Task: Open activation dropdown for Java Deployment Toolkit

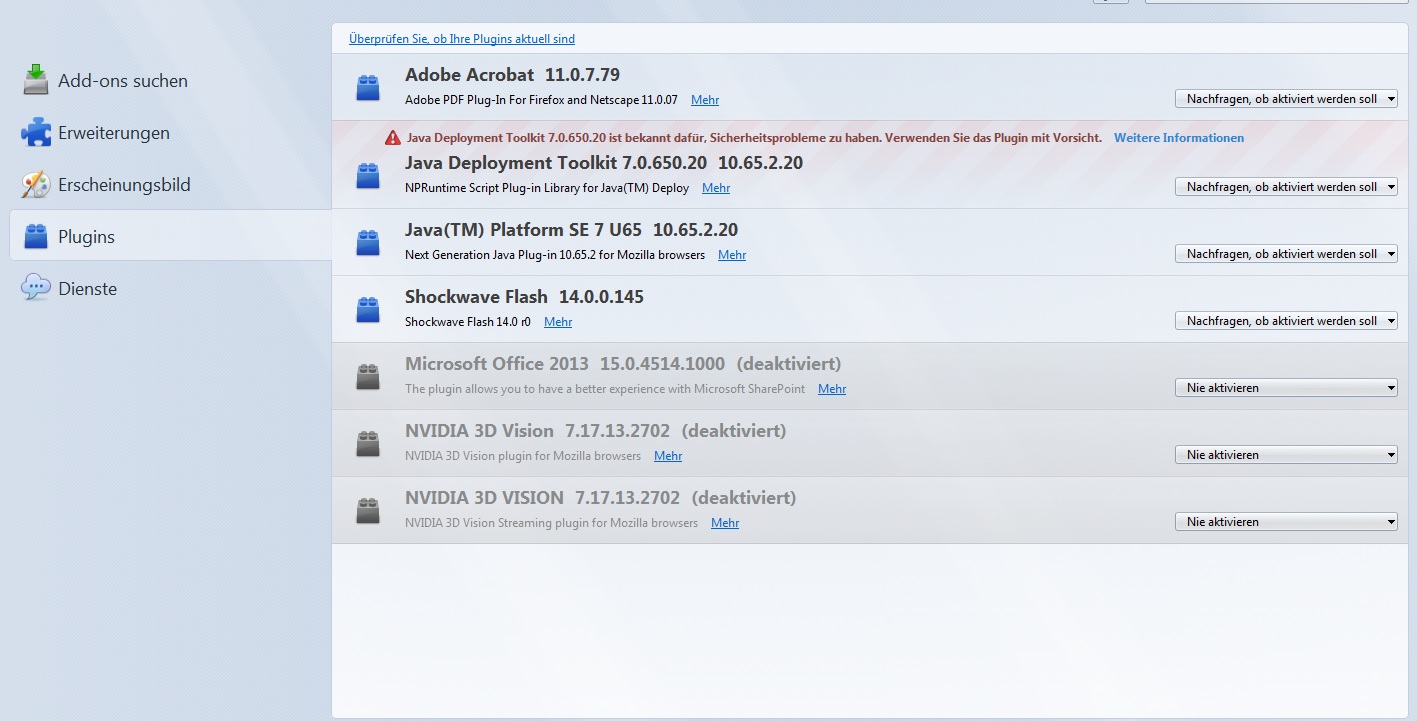Action: 1285,187
